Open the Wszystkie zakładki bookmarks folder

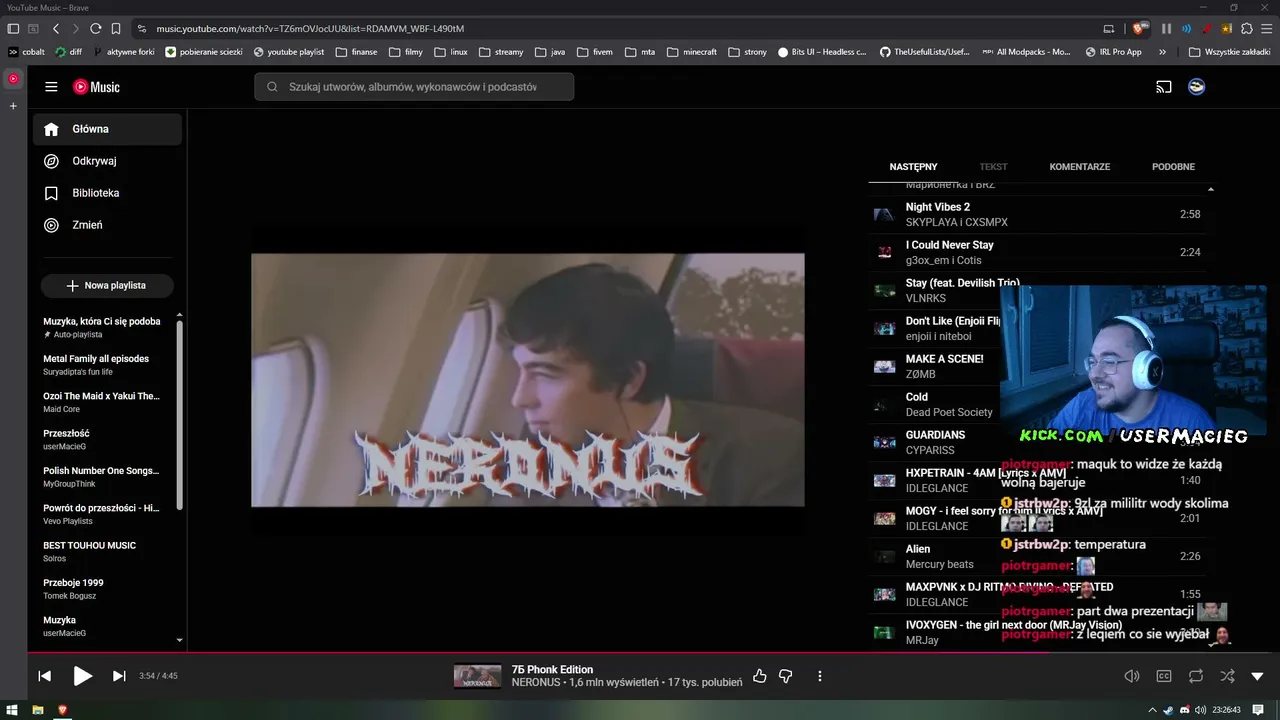coord(1229,52)
